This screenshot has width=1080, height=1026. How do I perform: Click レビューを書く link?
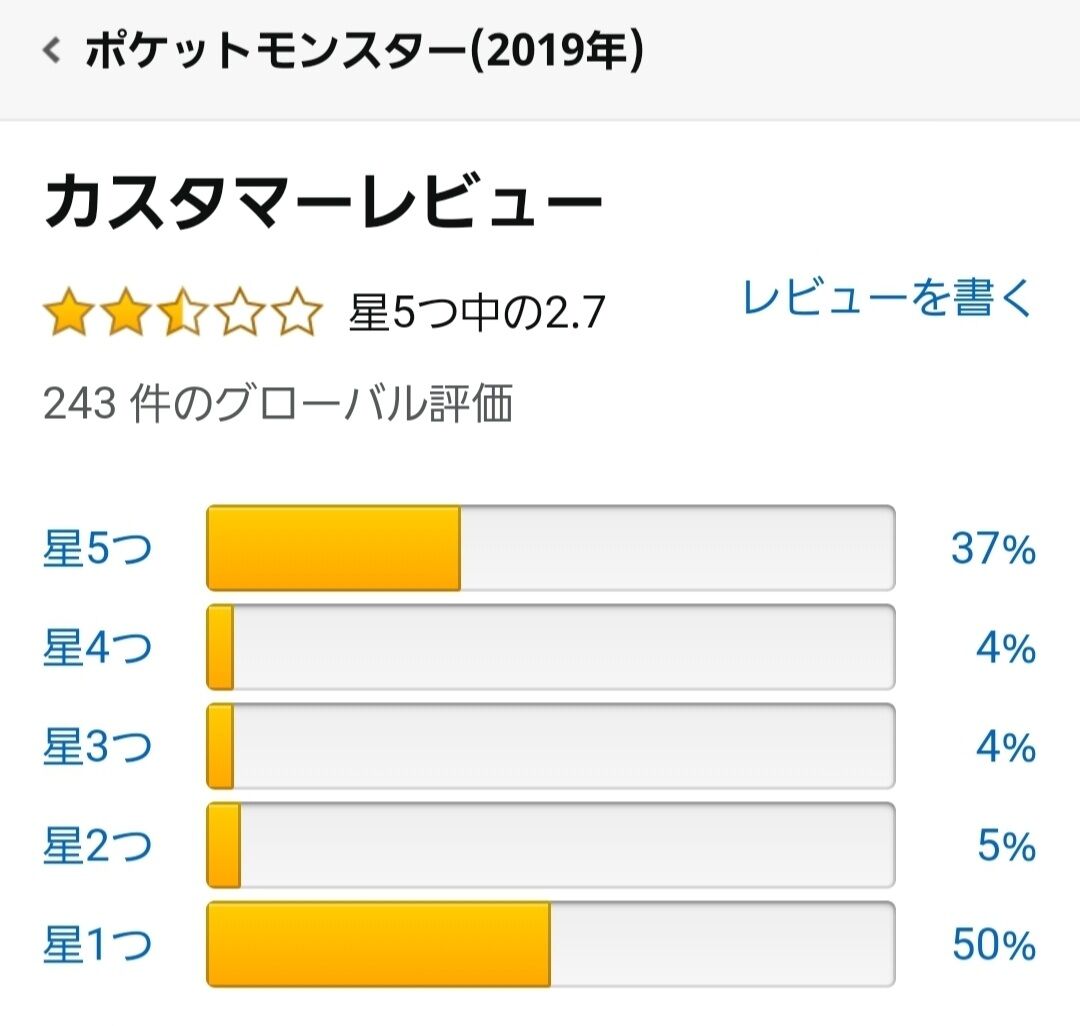(888, 299)
